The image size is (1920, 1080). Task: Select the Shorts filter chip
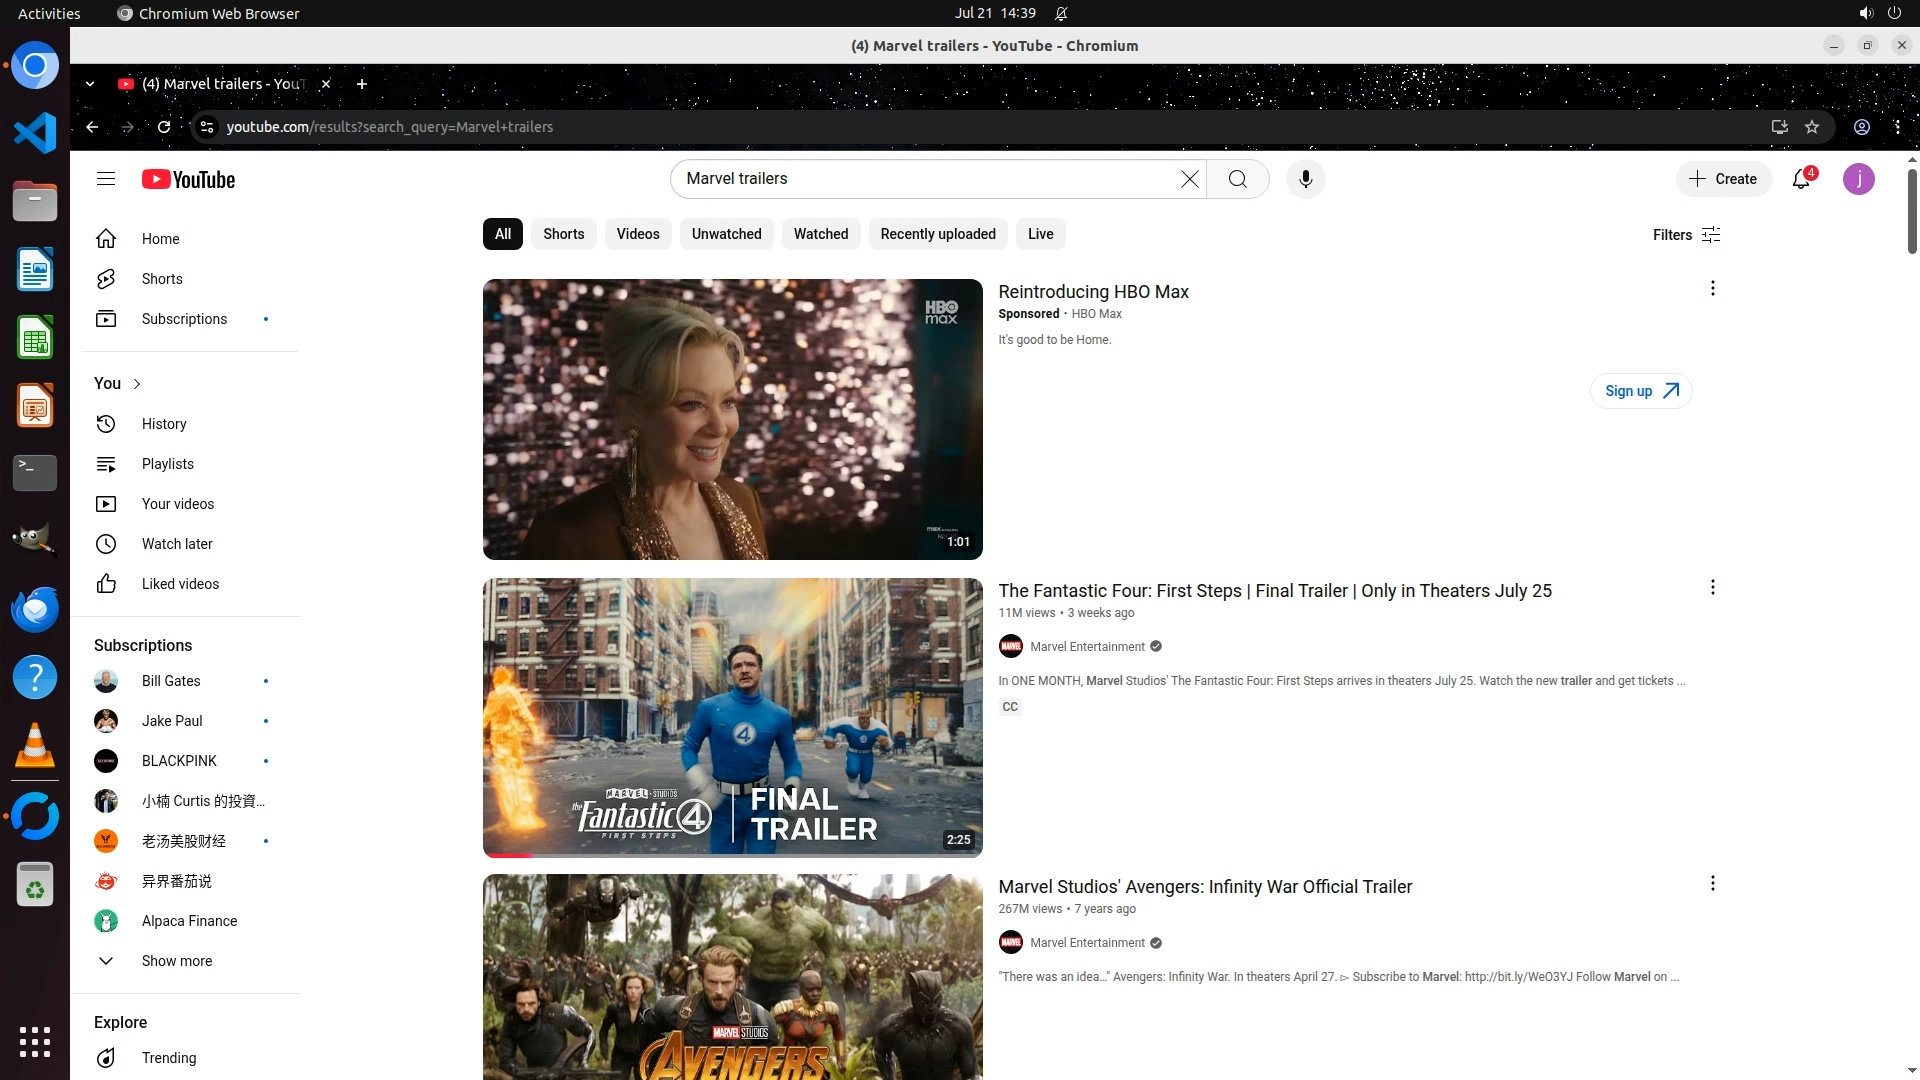[563, 234]
